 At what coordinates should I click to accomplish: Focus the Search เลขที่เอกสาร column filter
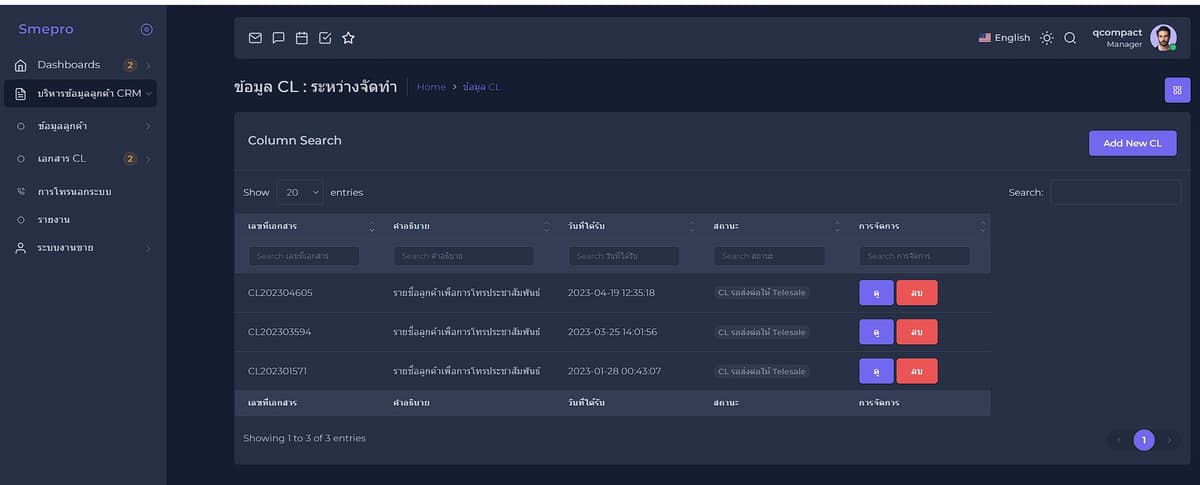pos(304,256)
